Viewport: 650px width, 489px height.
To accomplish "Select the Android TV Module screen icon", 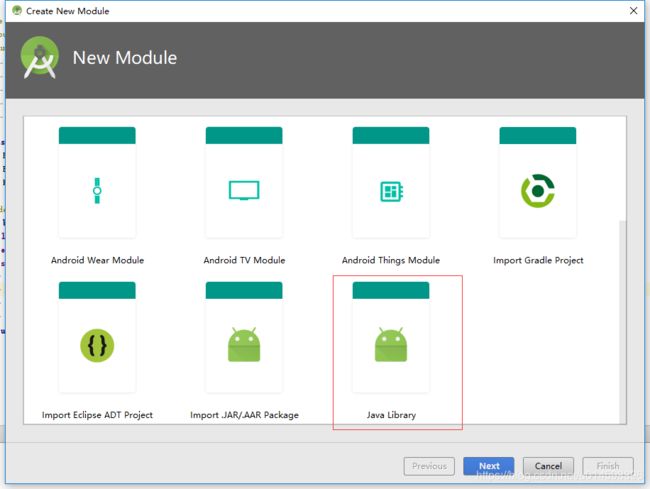I will point(244,190).
